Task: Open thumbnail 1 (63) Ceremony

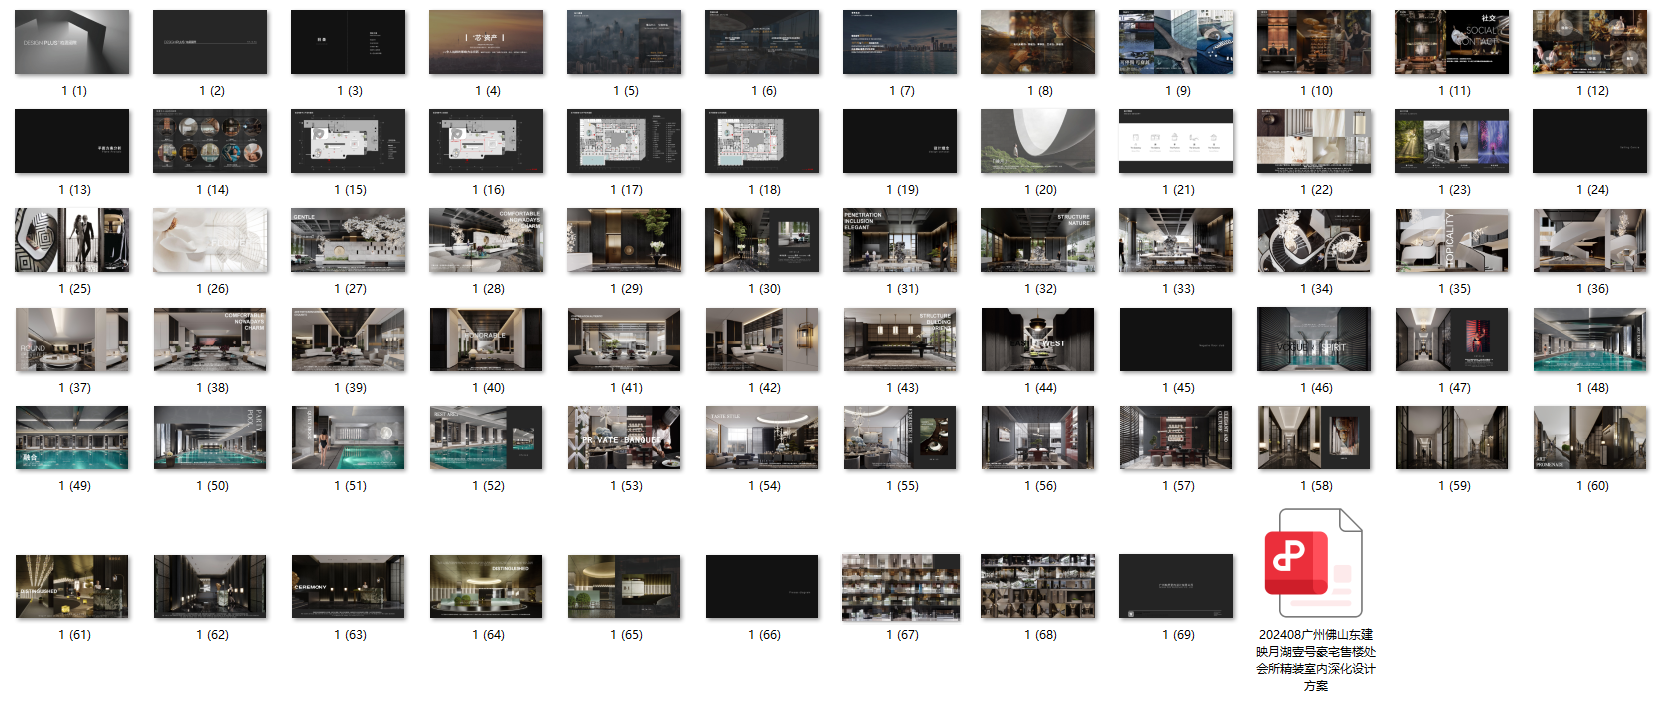Action: tap(348, 586)
